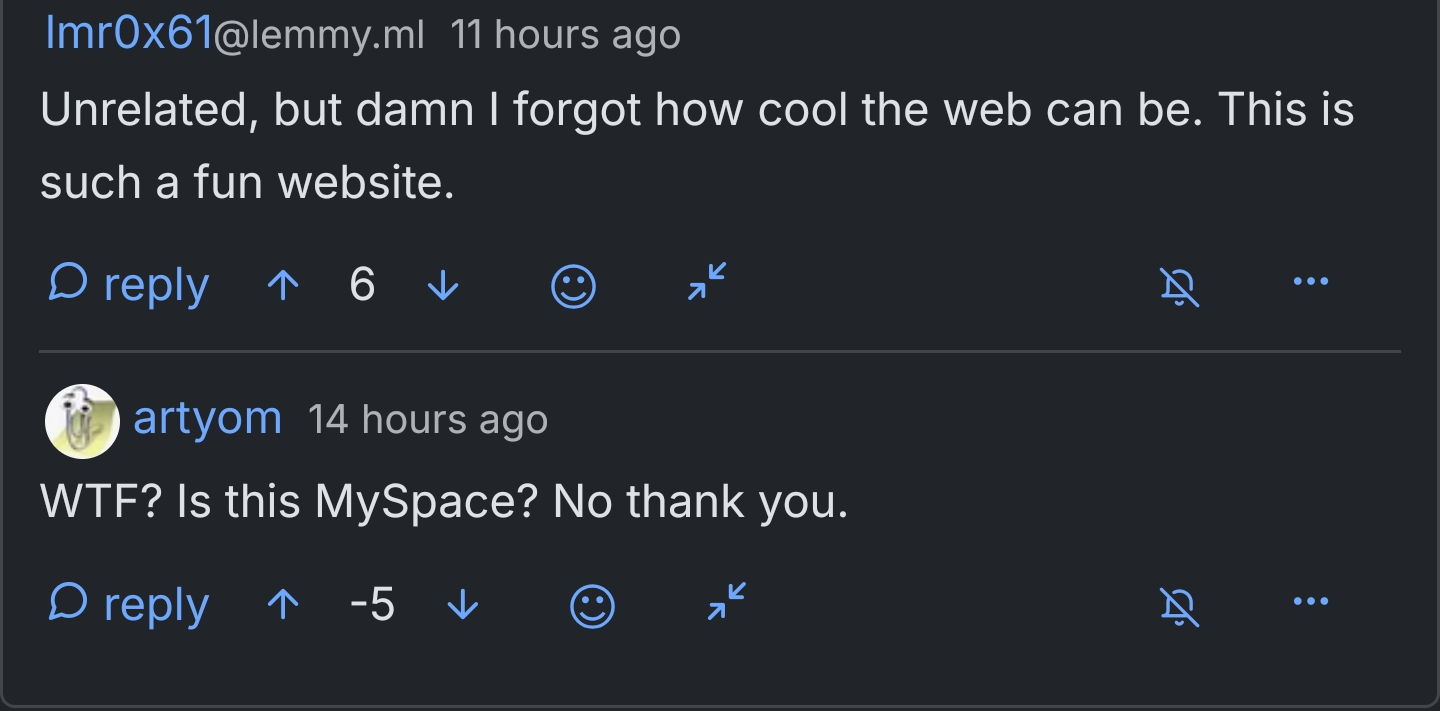Open the more actions menu on lmr0x61's comment
Viewport: 1440px width, 711px height.
(x=1311, y=284)
